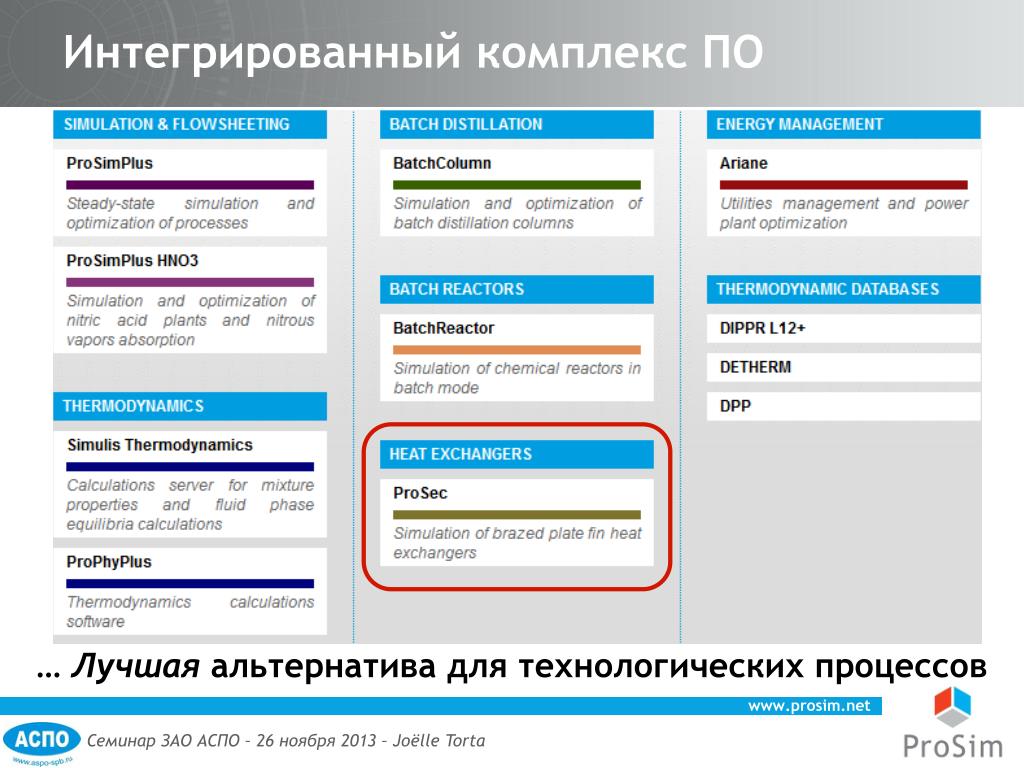Screen dimensions: 1024x768
Task: Select the Thermodynamic Databases header
Action: 843,289
